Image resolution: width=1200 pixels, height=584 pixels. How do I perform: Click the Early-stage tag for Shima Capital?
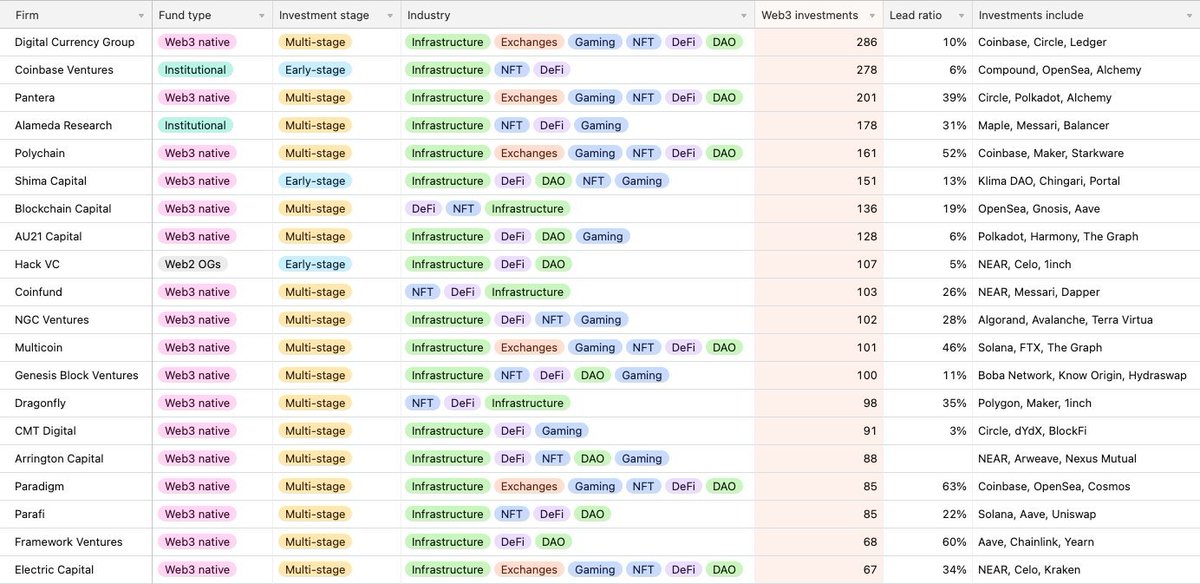pyautogui.click(x=315, y=181)
